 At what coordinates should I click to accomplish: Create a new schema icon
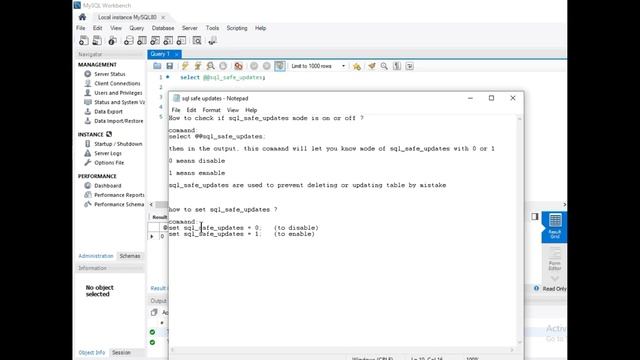pyautogui.click(x=129, y=40)
